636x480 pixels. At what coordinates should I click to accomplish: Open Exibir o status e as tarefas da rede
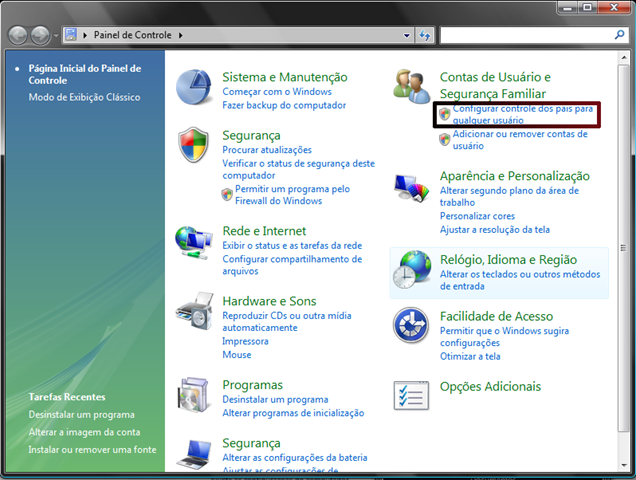click(292, 245)
